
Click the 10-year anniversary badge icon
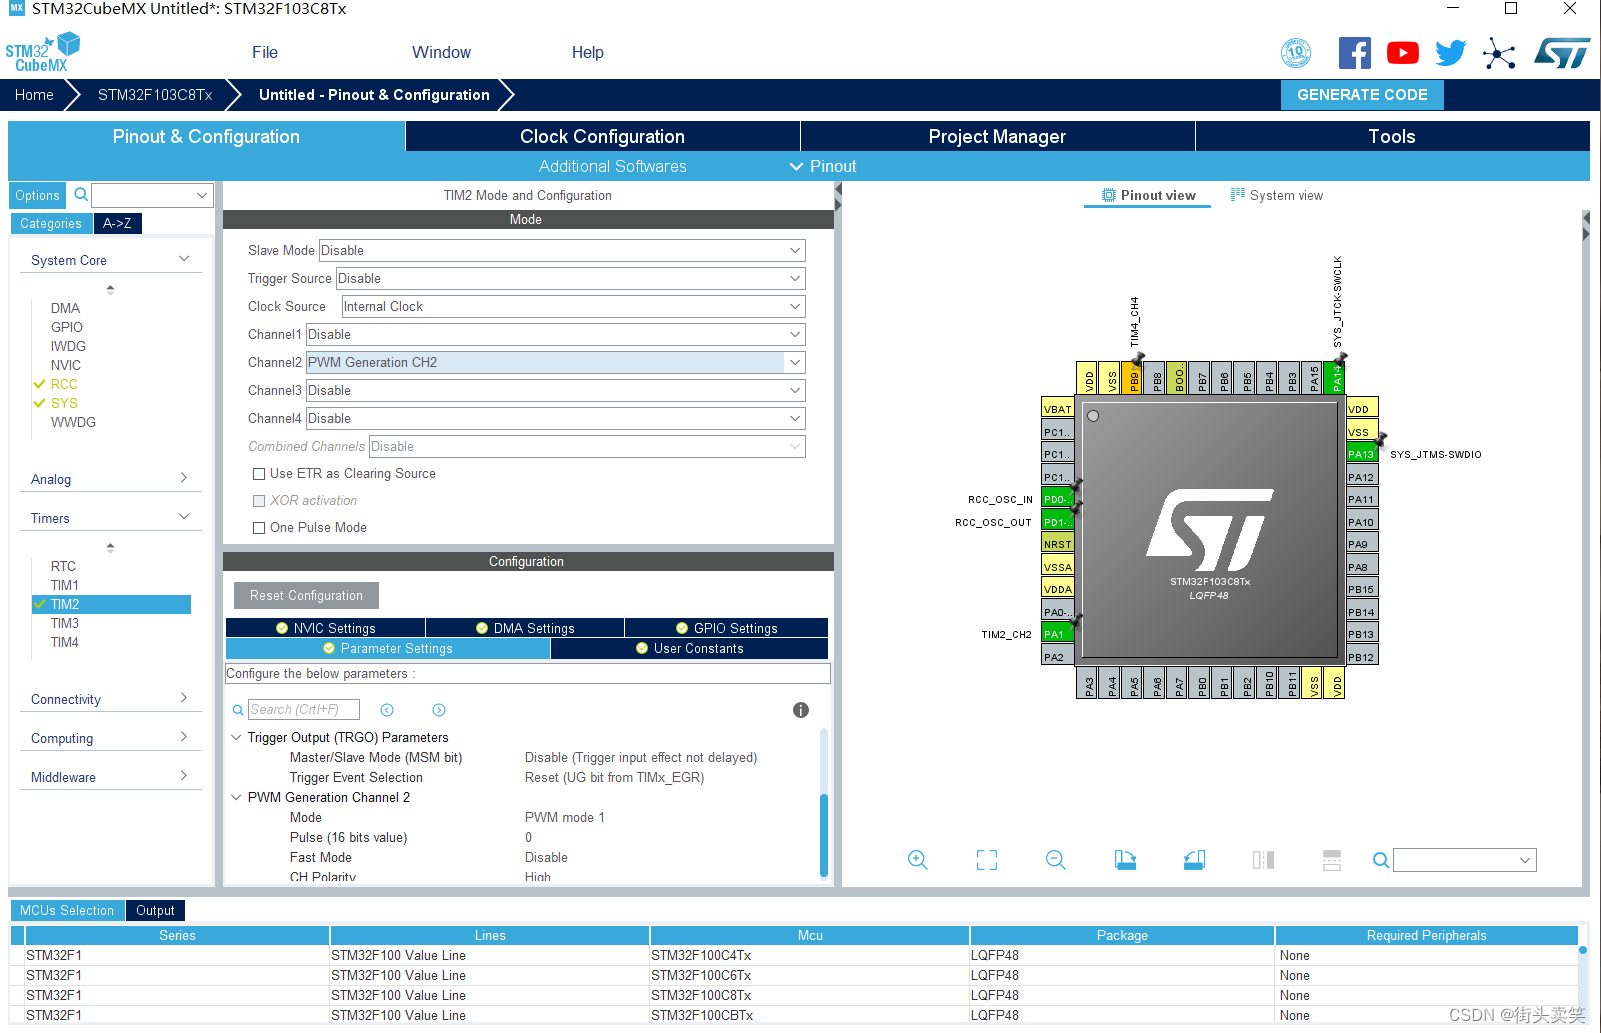pyautogui.click(x=1296, y=53)
